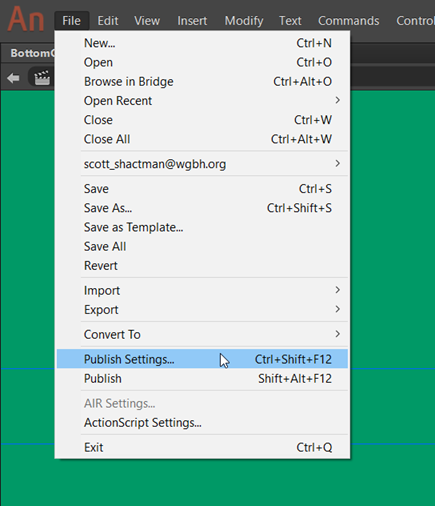Viewport: 435px width, 506px height.
Task: Select Save as Template option
Action: tap(202, 227)
